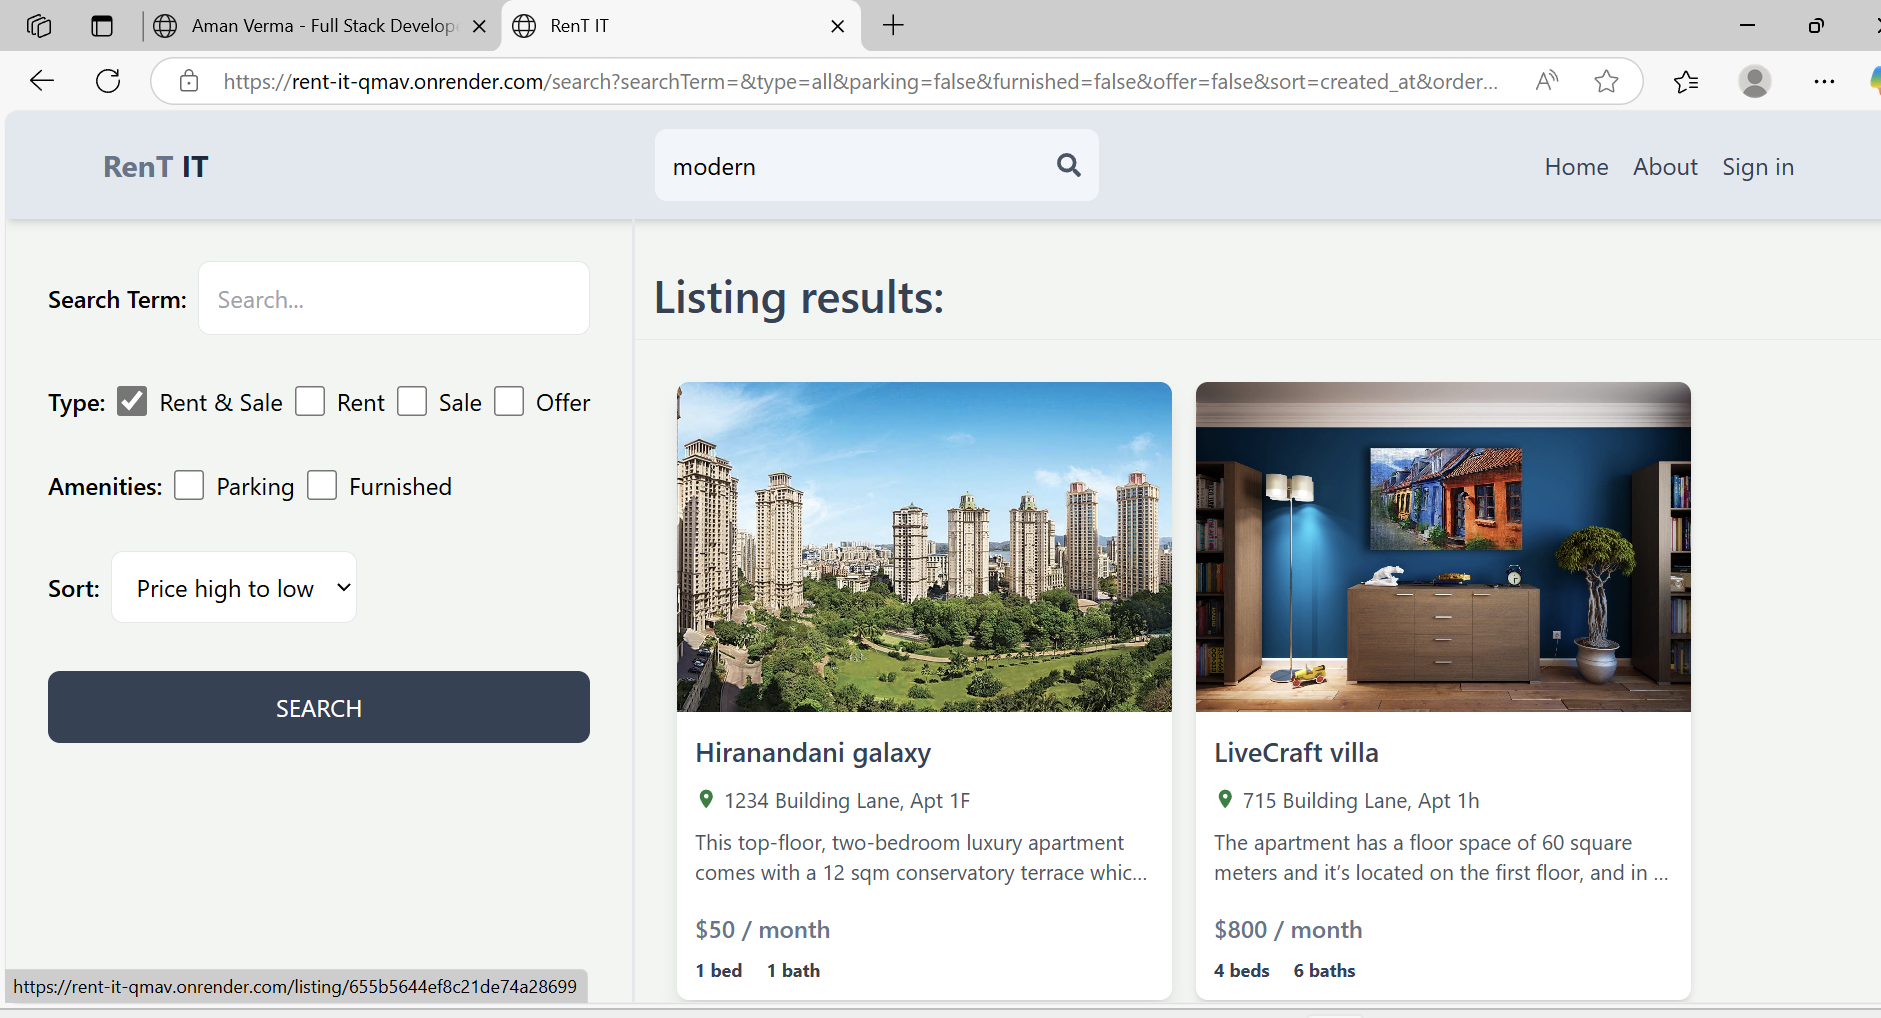Open the LiveCraft villa listing image

coord(1442,547)
